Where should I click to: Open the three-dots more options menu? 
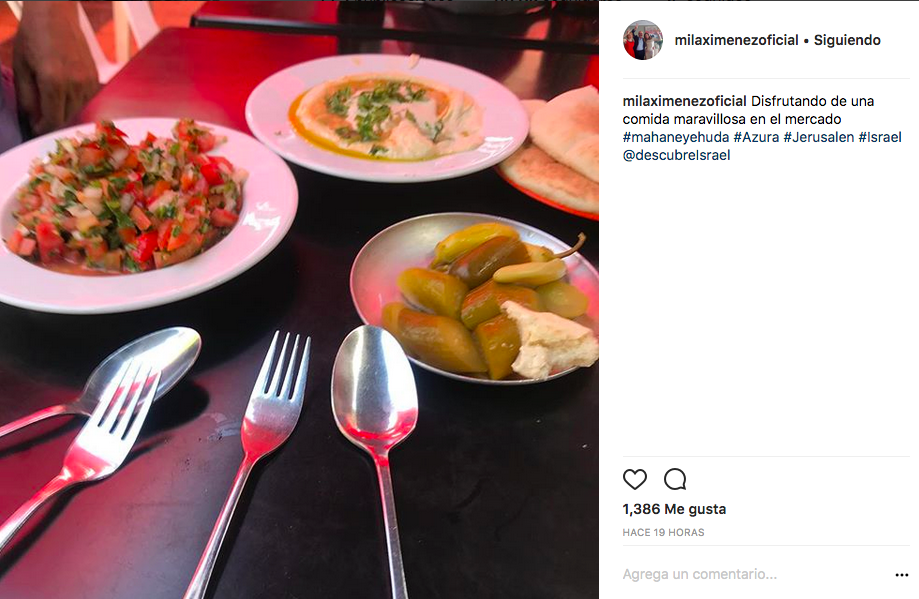click(x=901, y=575)
